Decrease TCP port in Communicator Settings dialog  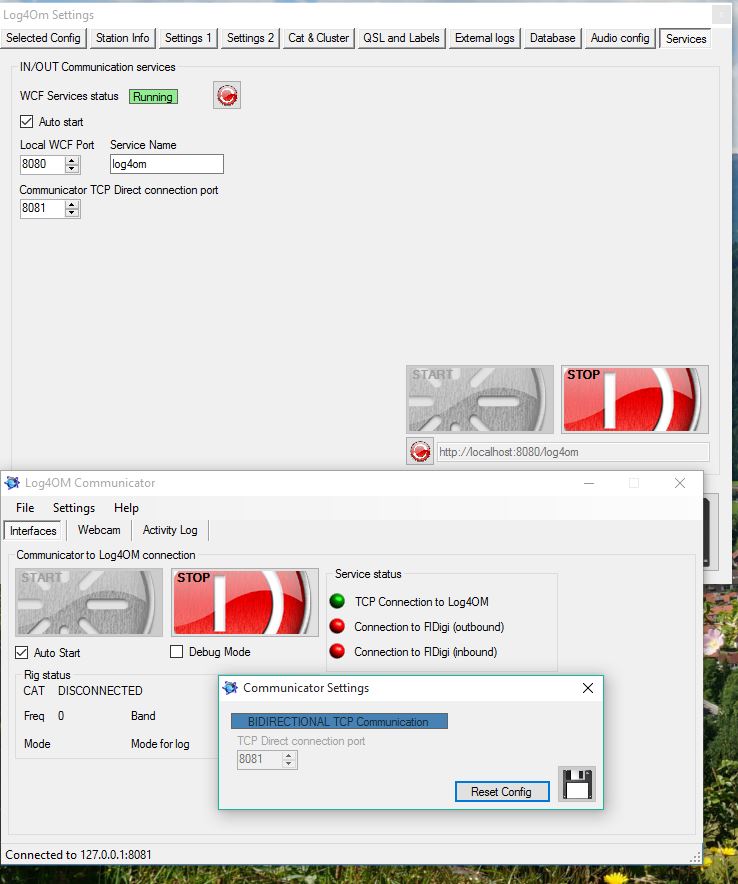tap(289, 763)
